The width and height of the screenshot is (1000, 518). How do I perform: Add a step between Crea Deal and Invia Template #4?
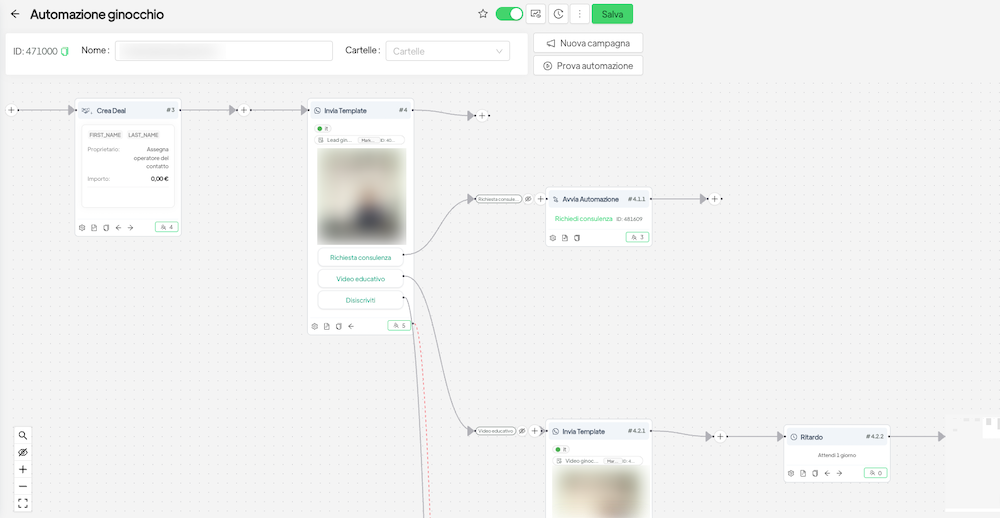coord(244,110)
